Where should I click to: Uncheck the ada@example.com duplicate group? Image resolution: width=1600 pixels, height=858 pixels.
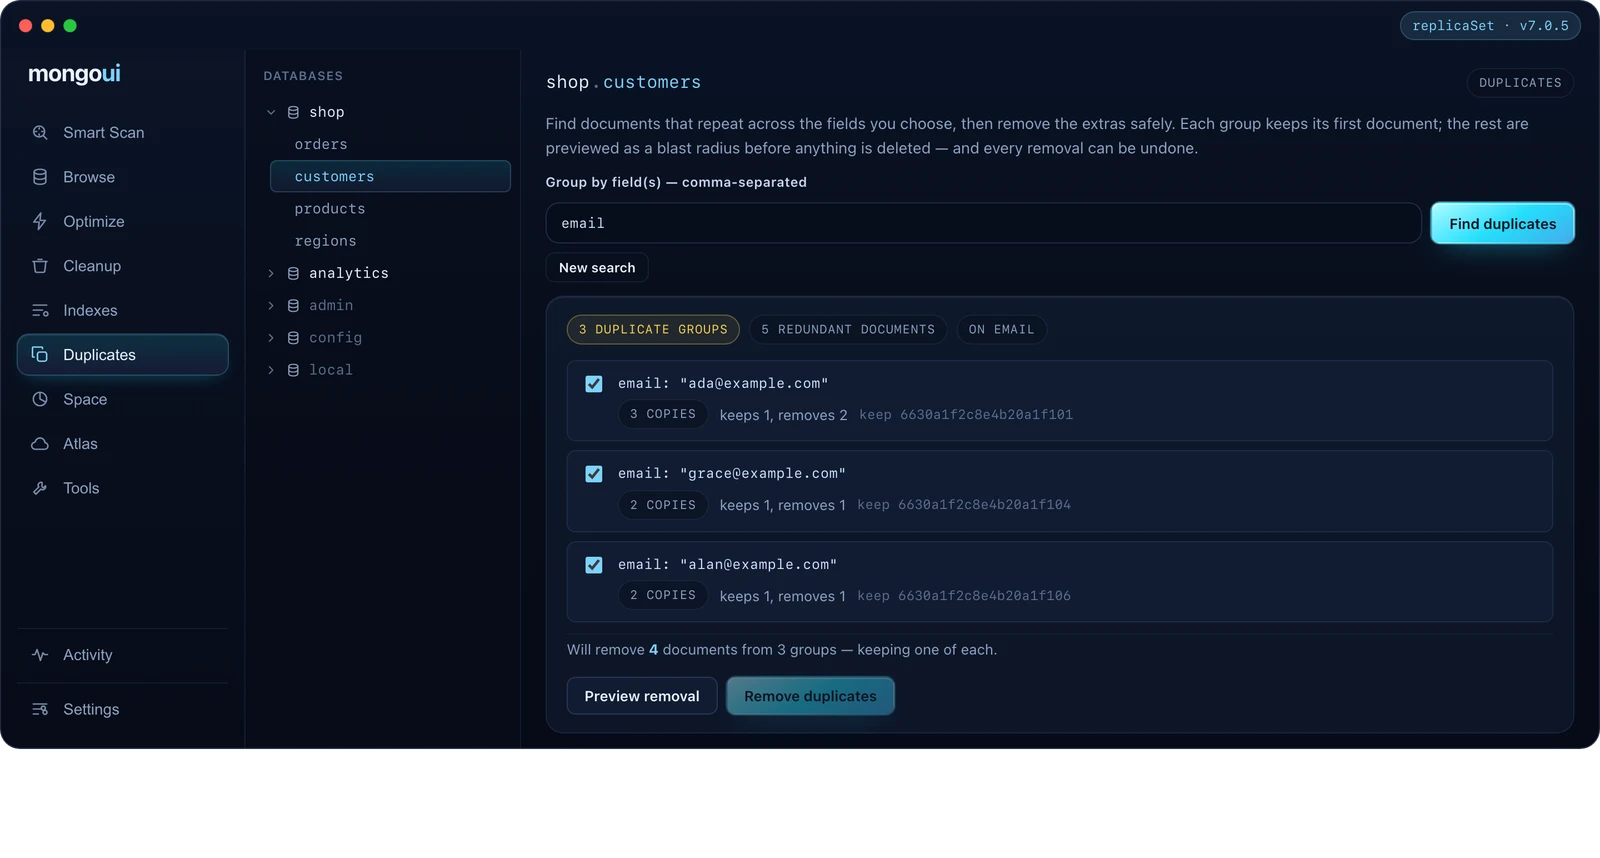594,384
